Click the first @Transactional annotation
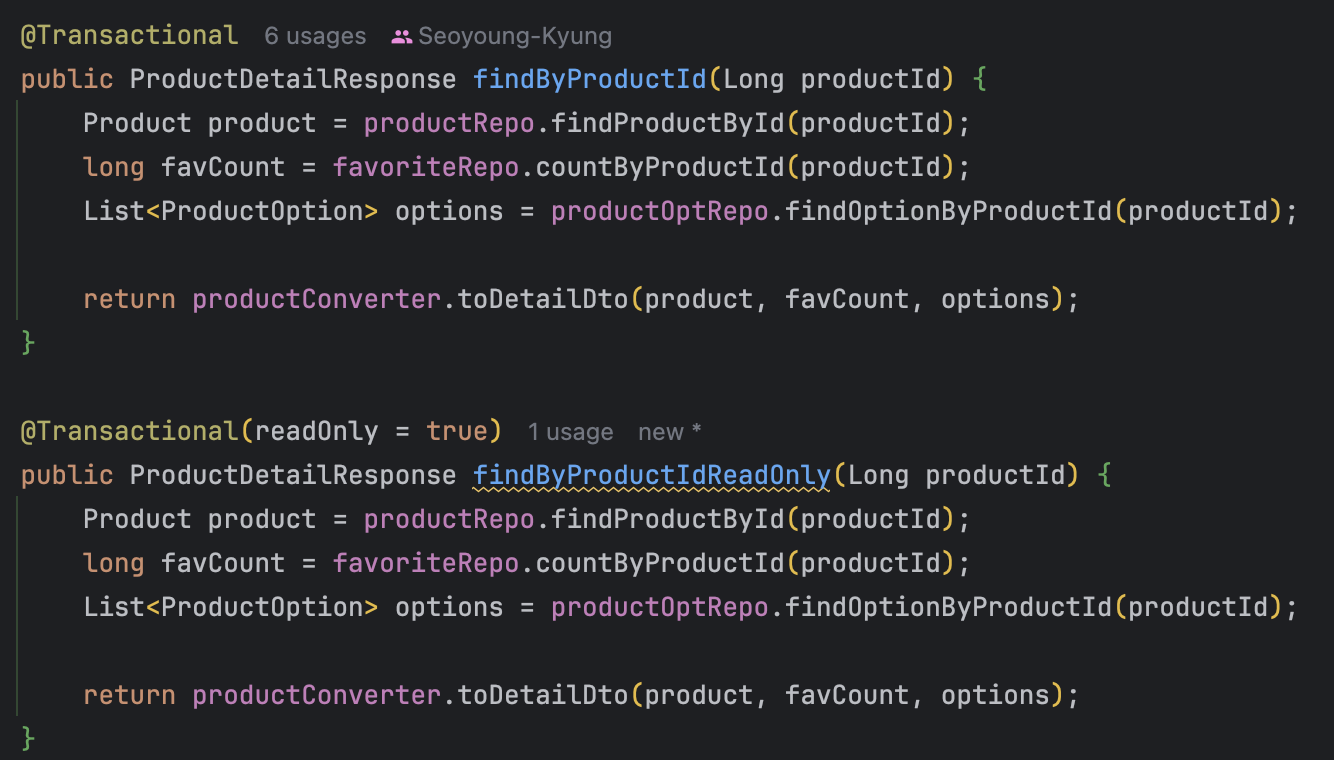This screenshot has width=1334, height=760. pos(130,36)
